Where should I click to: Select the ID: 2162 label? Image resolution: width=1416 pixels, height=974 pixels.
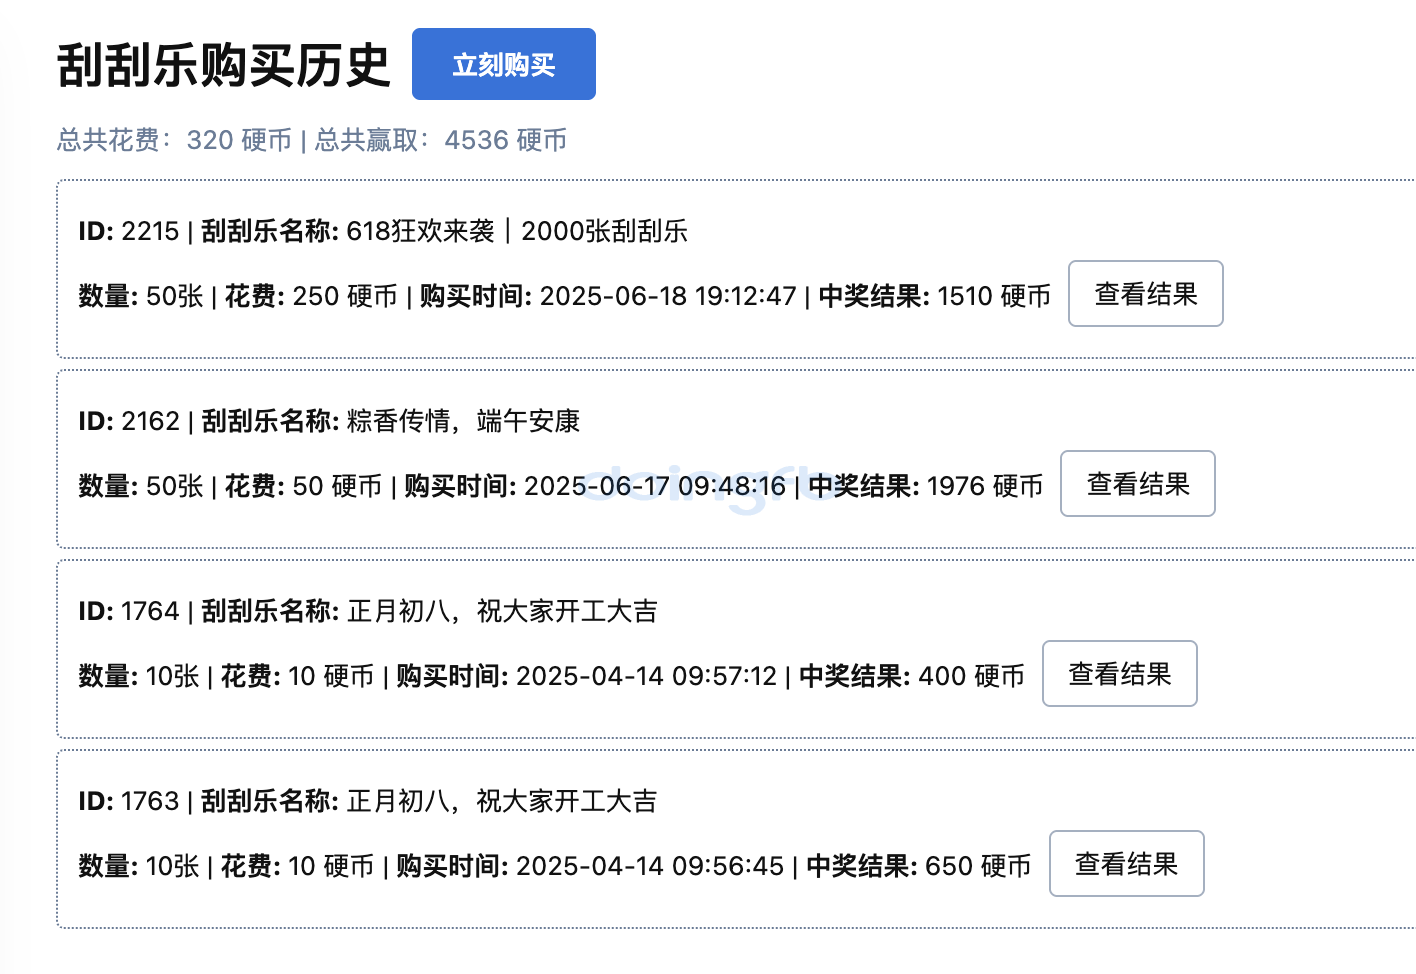(x=129, y=421)
